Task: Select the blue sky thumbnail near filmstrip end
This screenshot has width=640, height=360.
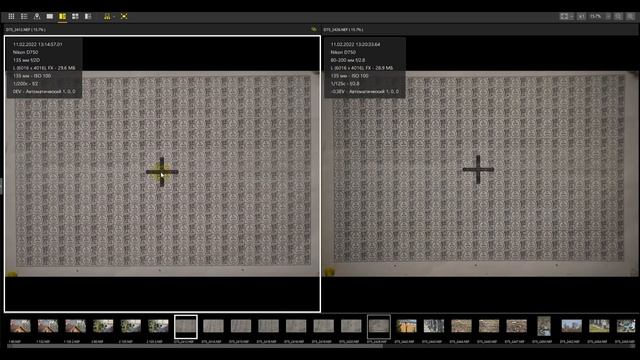Action: tap(571, 326)
